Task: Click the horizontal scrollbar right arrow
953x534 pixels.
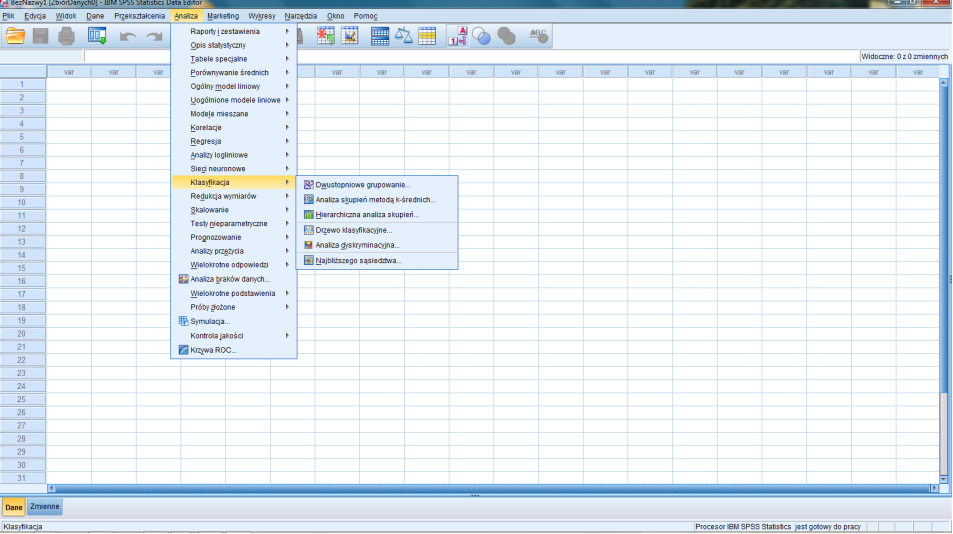Action: [934, 488]
